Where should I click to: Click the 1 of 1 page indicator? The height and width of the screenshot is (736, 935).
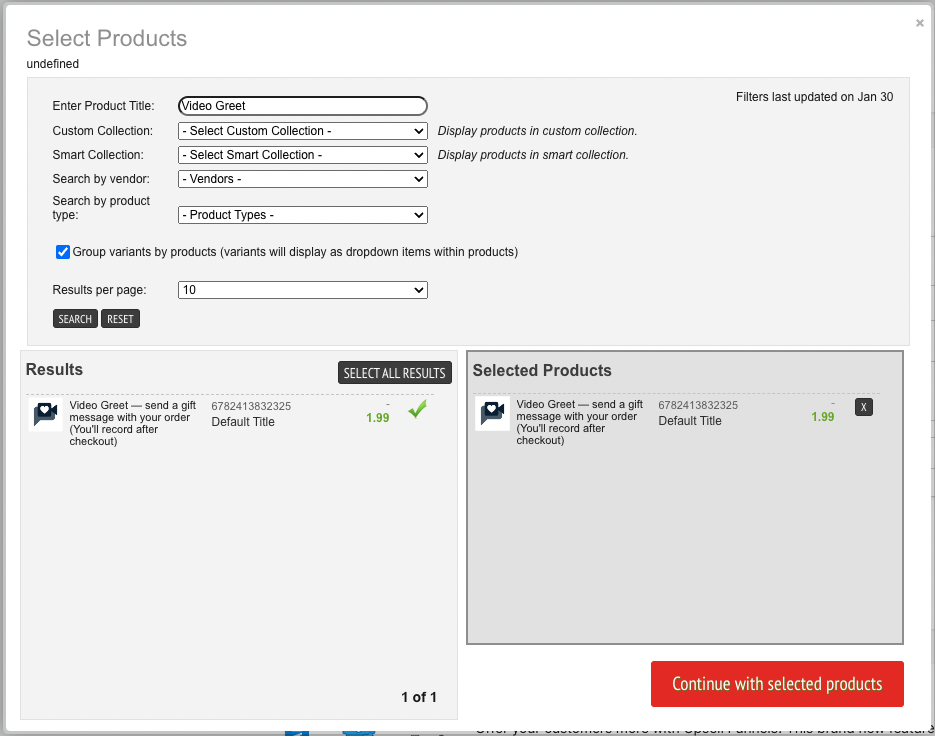point(419,697)
